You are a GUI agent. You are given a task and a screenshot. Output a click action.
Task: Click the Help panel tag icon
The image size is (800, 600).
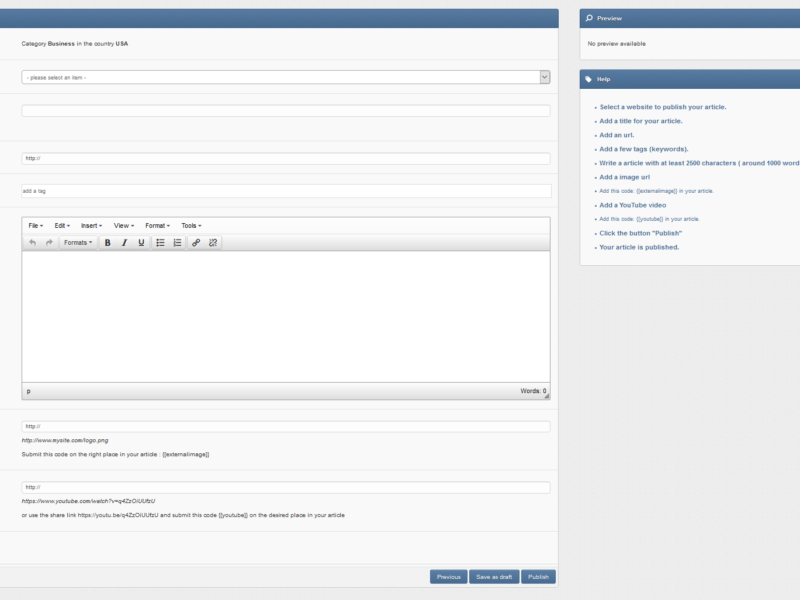point(589,79)
